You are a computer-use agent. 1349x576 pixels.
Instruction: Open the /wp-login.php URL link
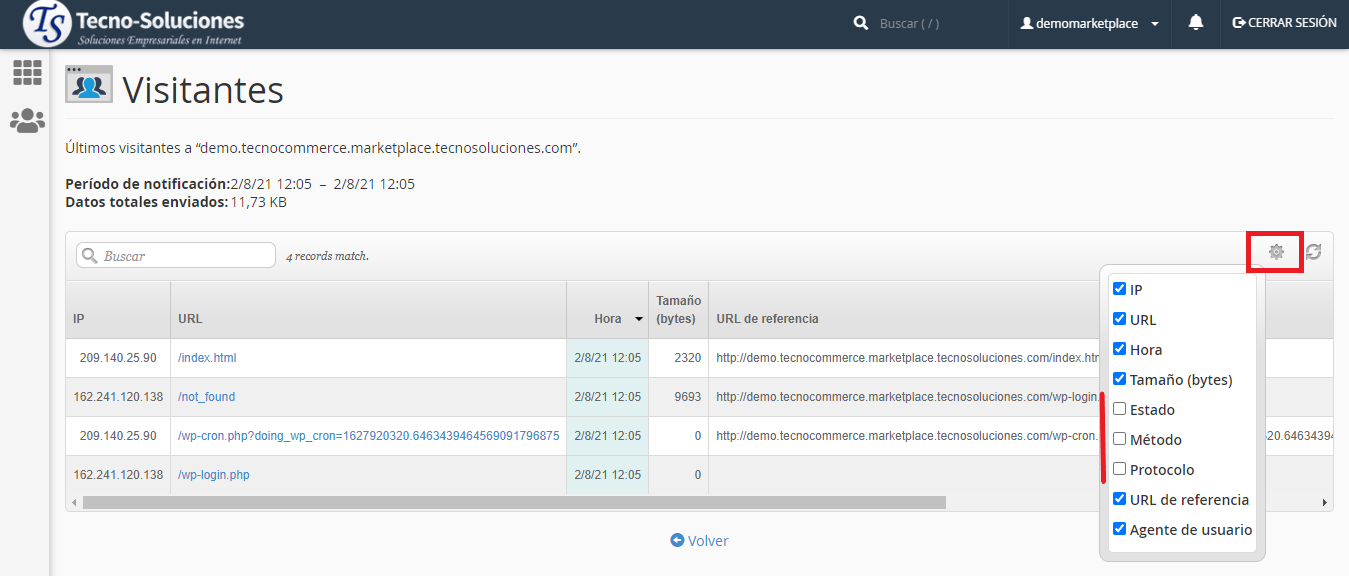click(214, 475)
